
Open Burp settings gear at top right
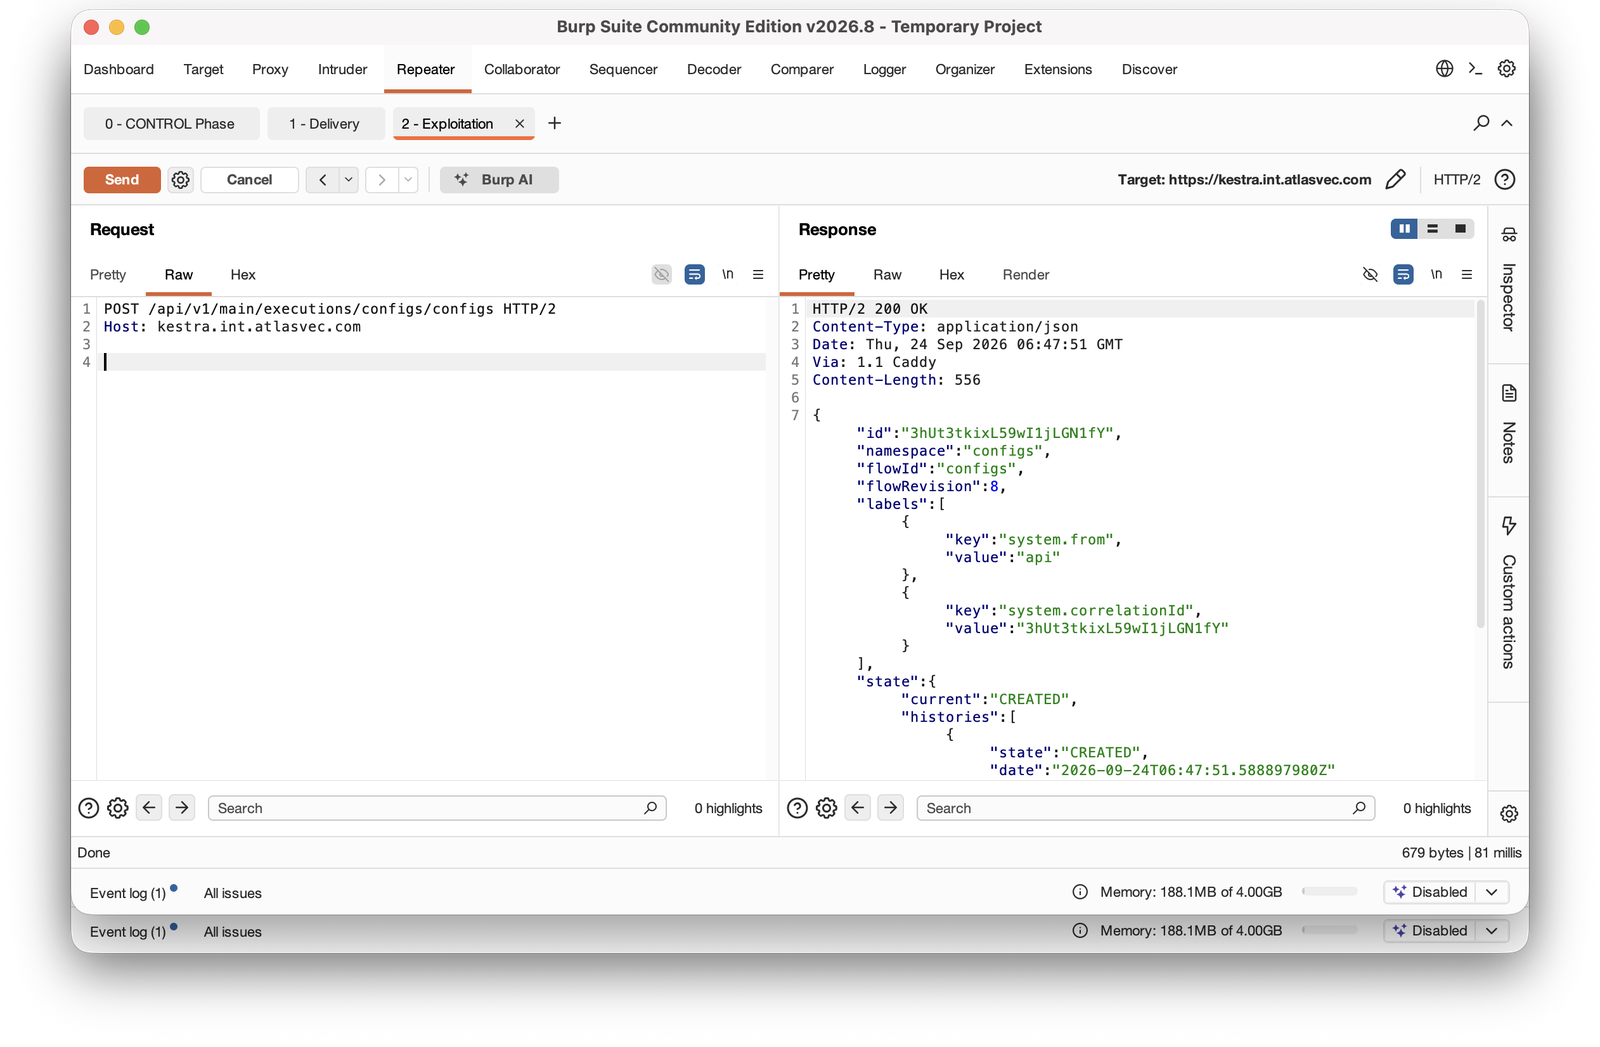pyautogui.click(x=1506, y=69)
